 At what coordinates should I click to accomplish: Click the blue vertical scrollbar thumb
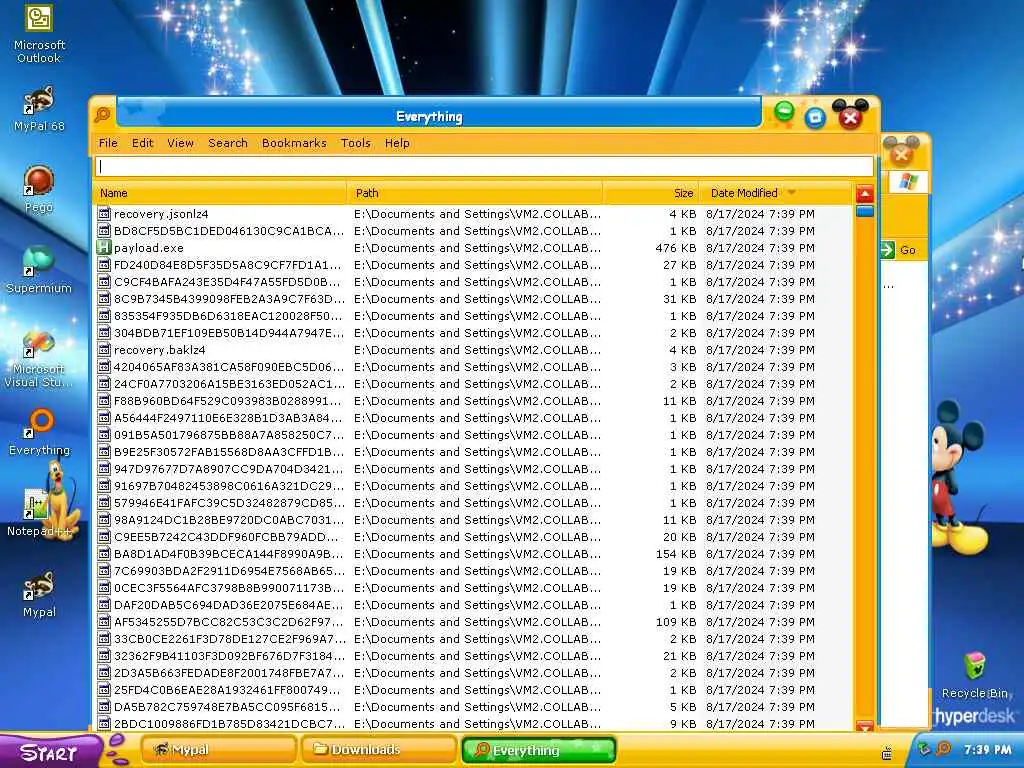coord(865,211)
